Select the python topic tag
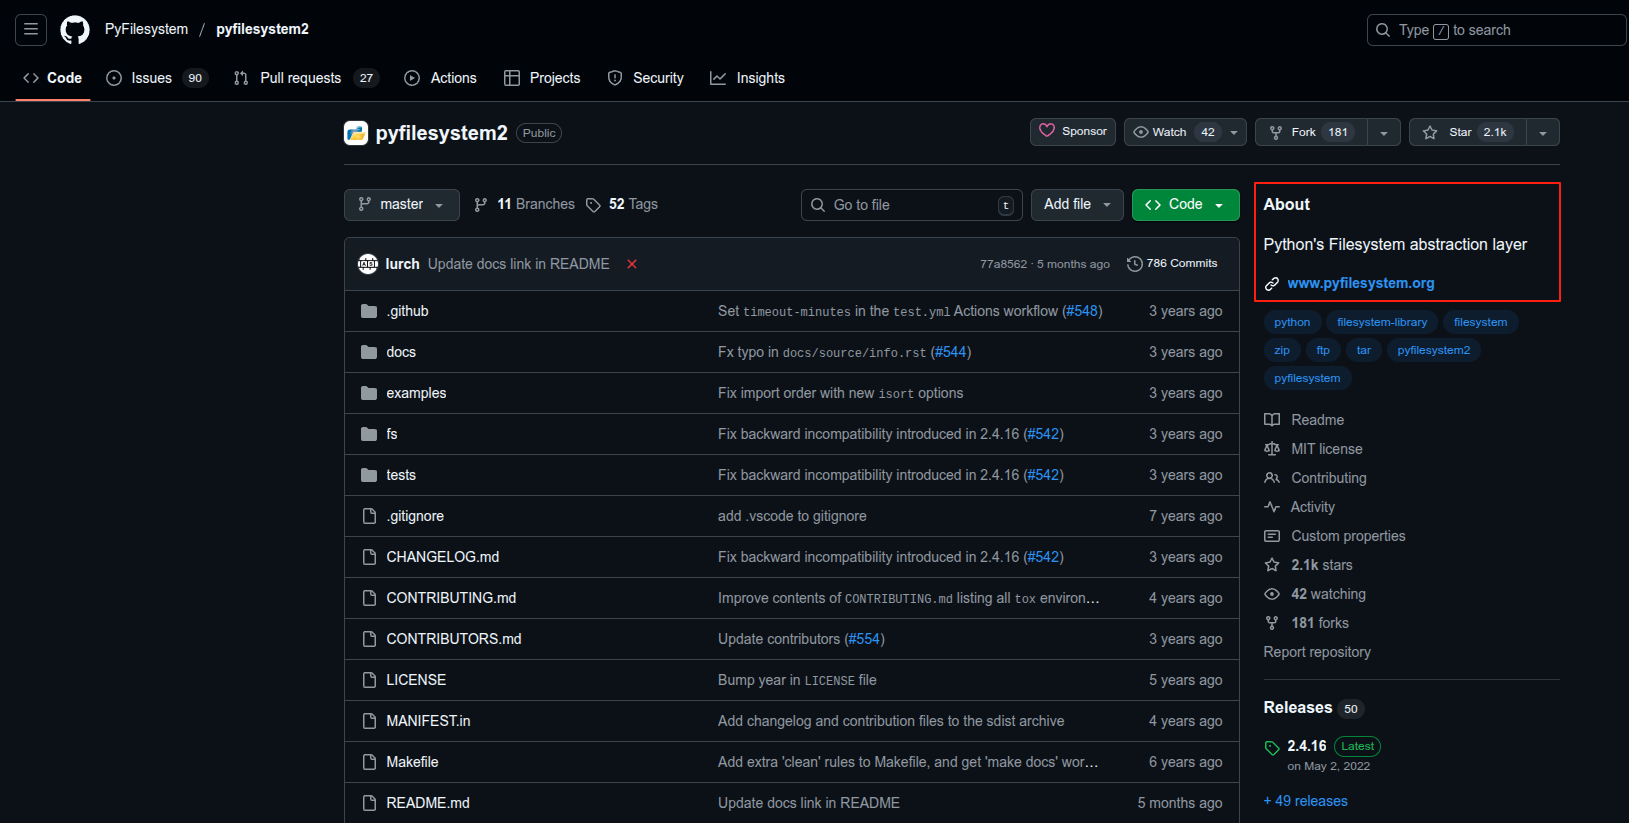 (1292, 322)
